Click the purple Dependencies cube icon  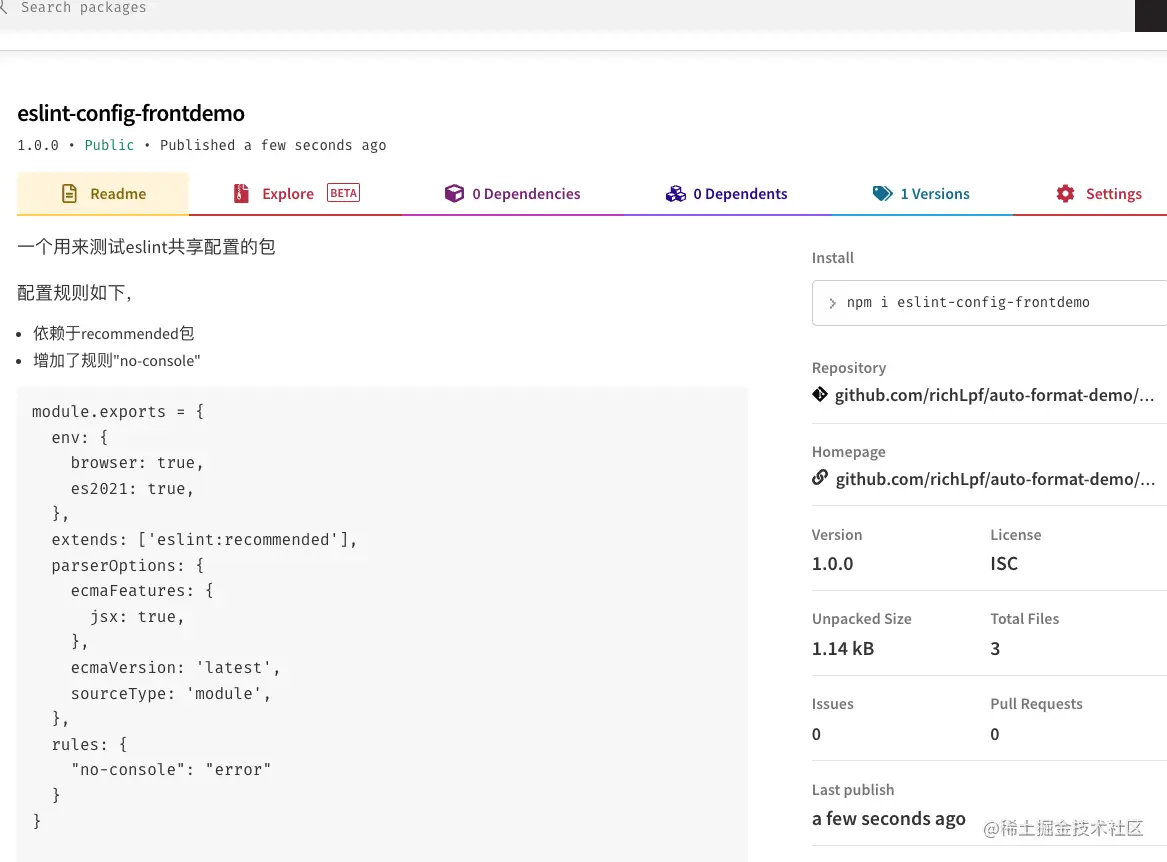[x=454, y=194]
